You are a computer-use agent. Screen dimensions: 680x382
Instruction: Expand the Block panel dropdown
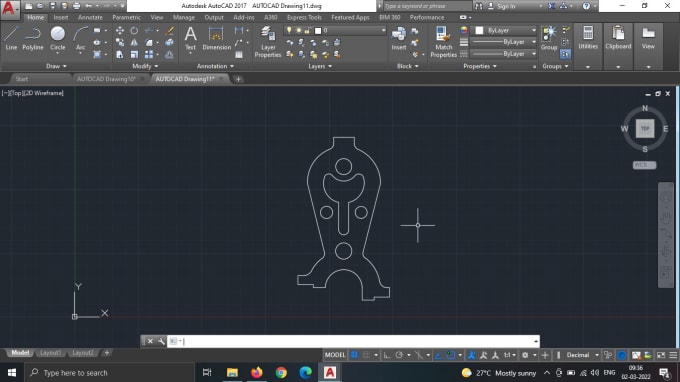click(408, 66)
